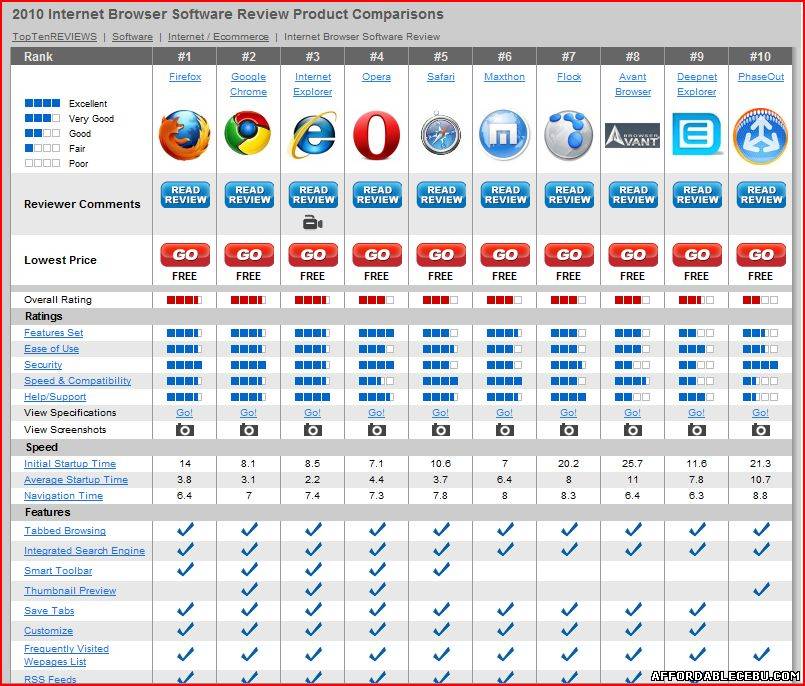Click Firefox initial startup time value 14

click(185, 464)
